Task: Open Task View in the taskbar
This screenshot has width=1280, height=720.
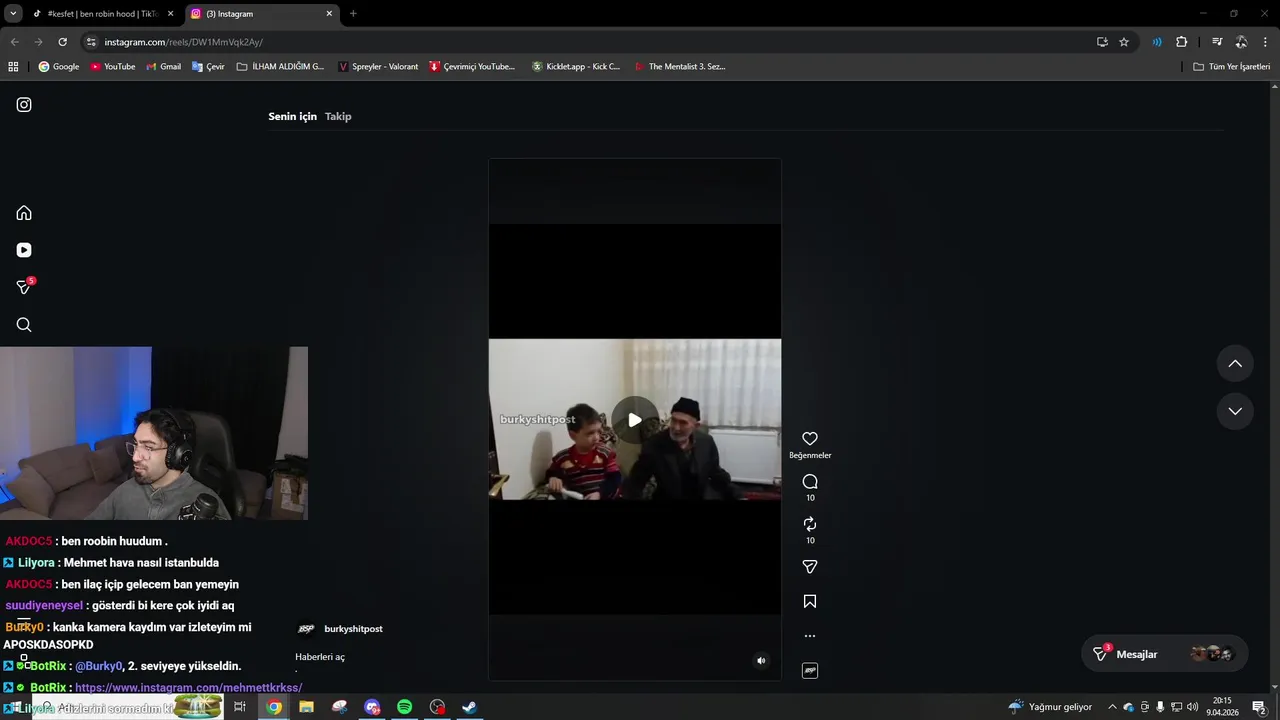Action: (240, 707)
